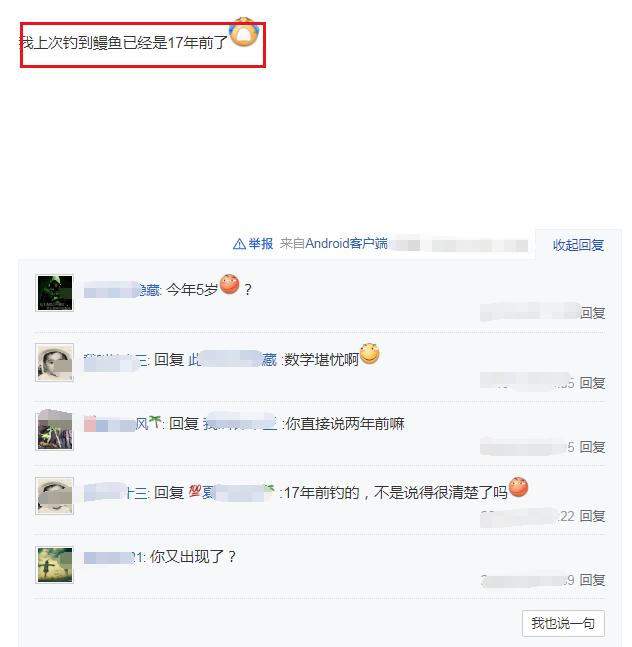Open the avatar next to the 17年前钓的 comment
This screenshot has width=632, height=647.
click(54, 496)
